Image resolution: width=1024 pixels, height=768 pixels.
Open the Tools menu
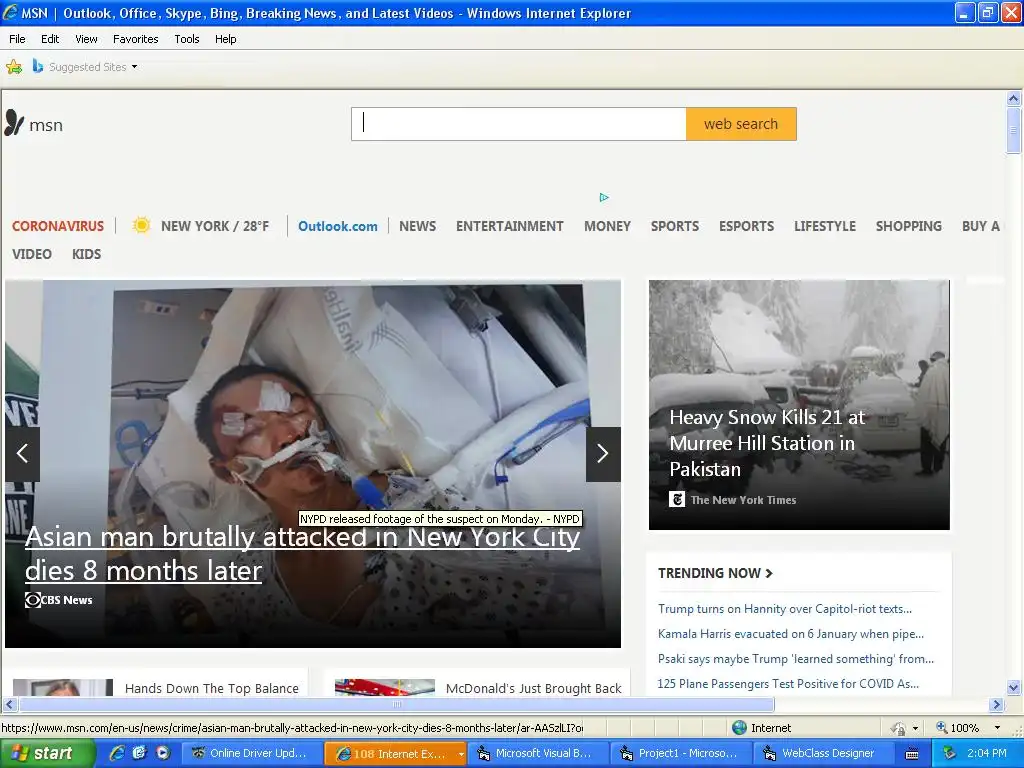click(x=187, y=39)
